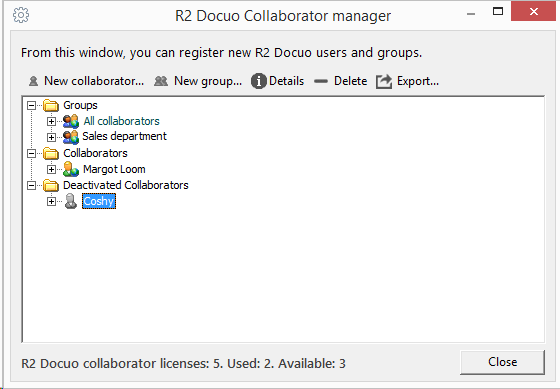Screen dimensions: 560x389
Task: Select Margot Loom in the tree
Action: pyautogui.click(x=114, y=169)
